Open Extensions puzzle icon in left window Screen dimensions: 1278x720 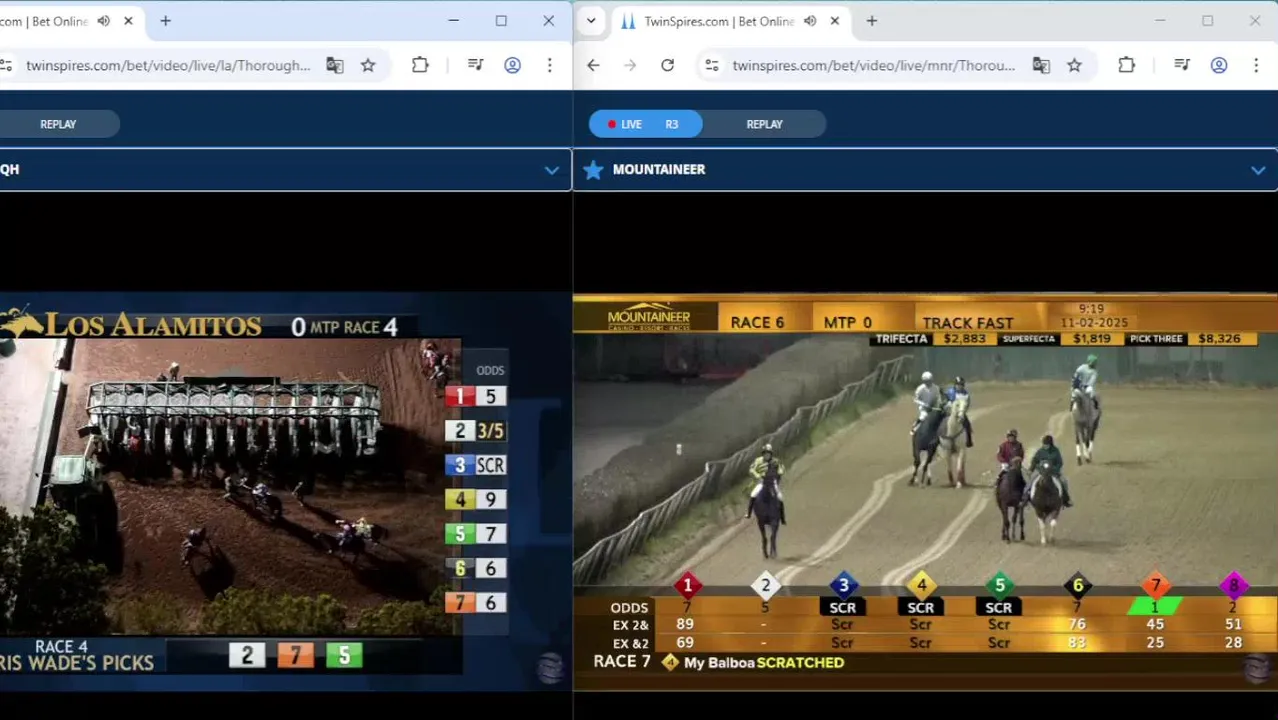(x=420, y=65)
